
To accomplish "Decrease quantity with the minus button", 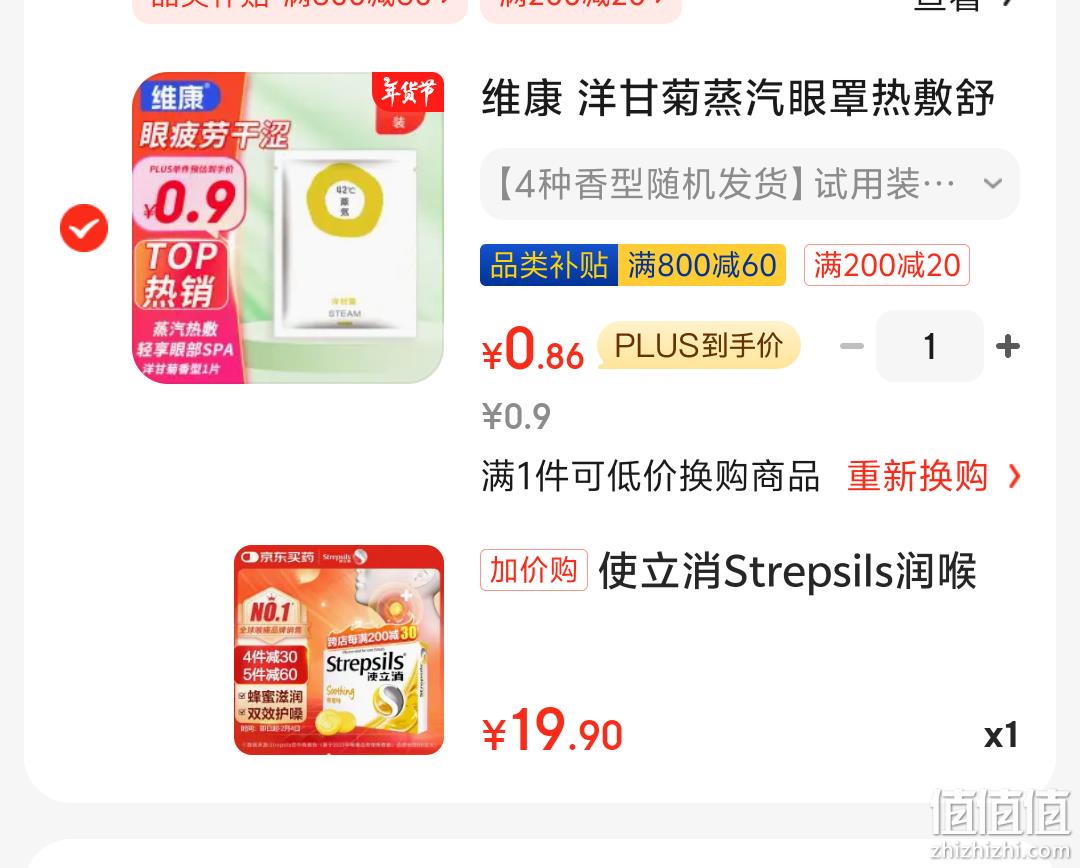I will coord(852,346).
